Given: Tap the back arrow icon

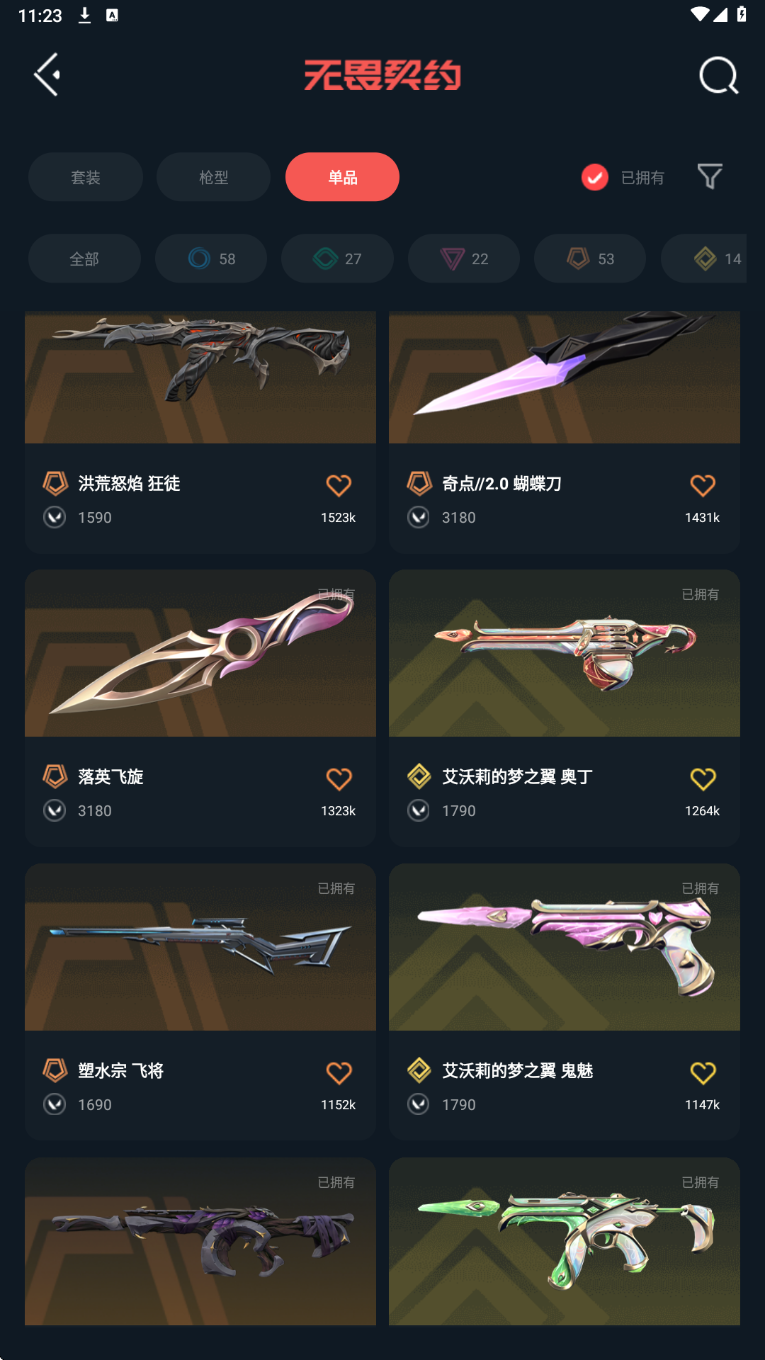Looking at the screenshot, I should pyautogui.click(x=47, y=75).
